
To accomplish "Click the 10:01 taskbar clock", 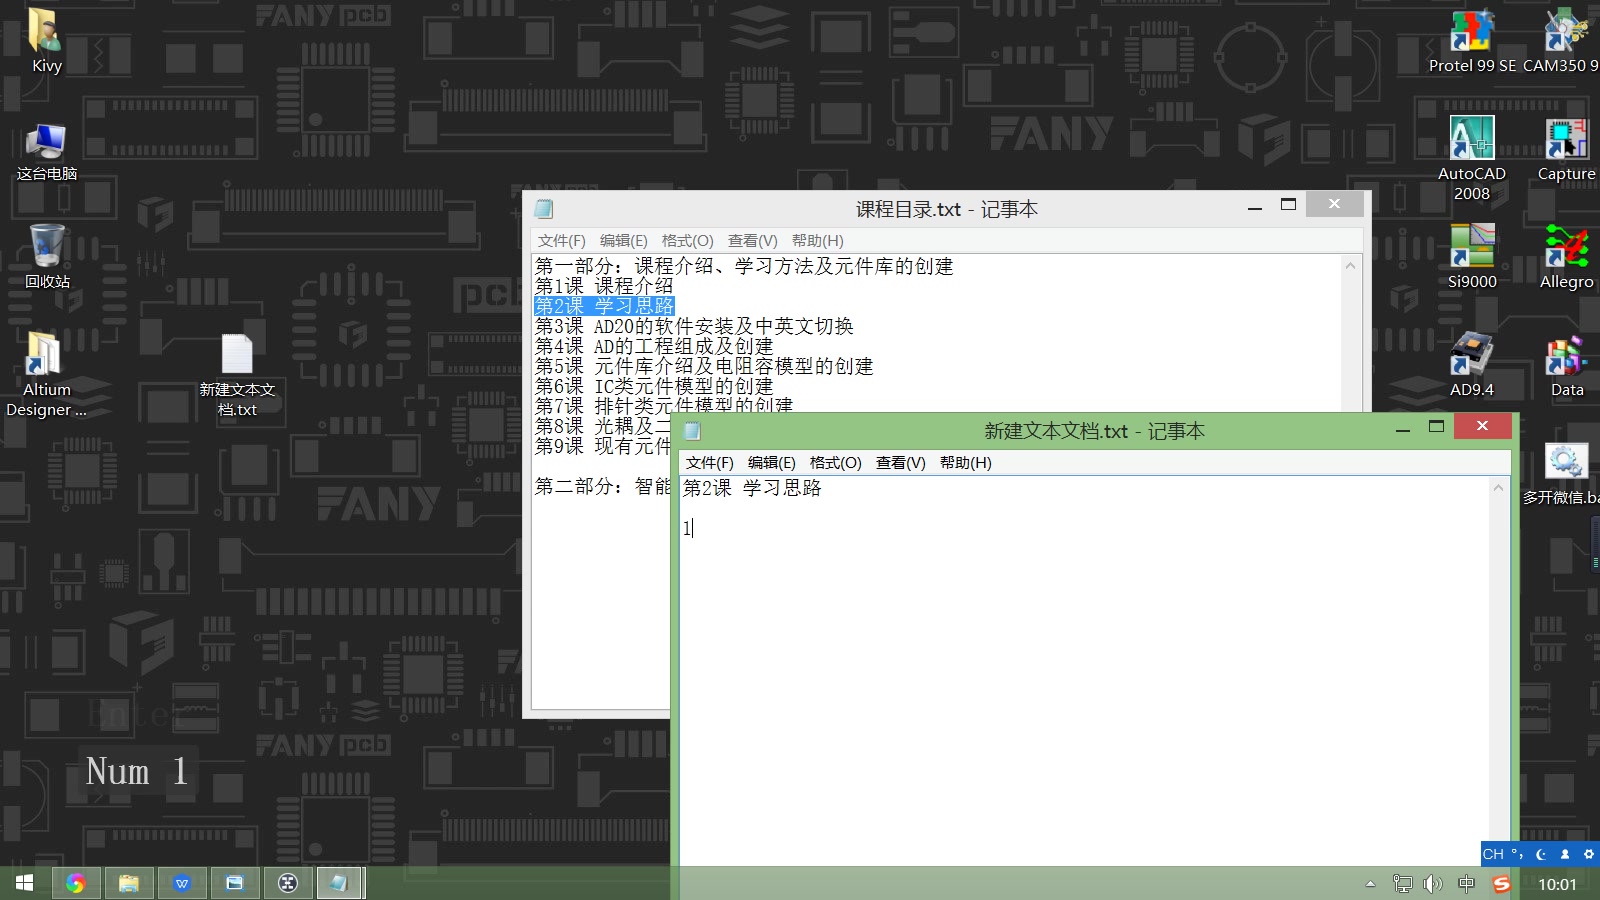I will [1557, 884].
